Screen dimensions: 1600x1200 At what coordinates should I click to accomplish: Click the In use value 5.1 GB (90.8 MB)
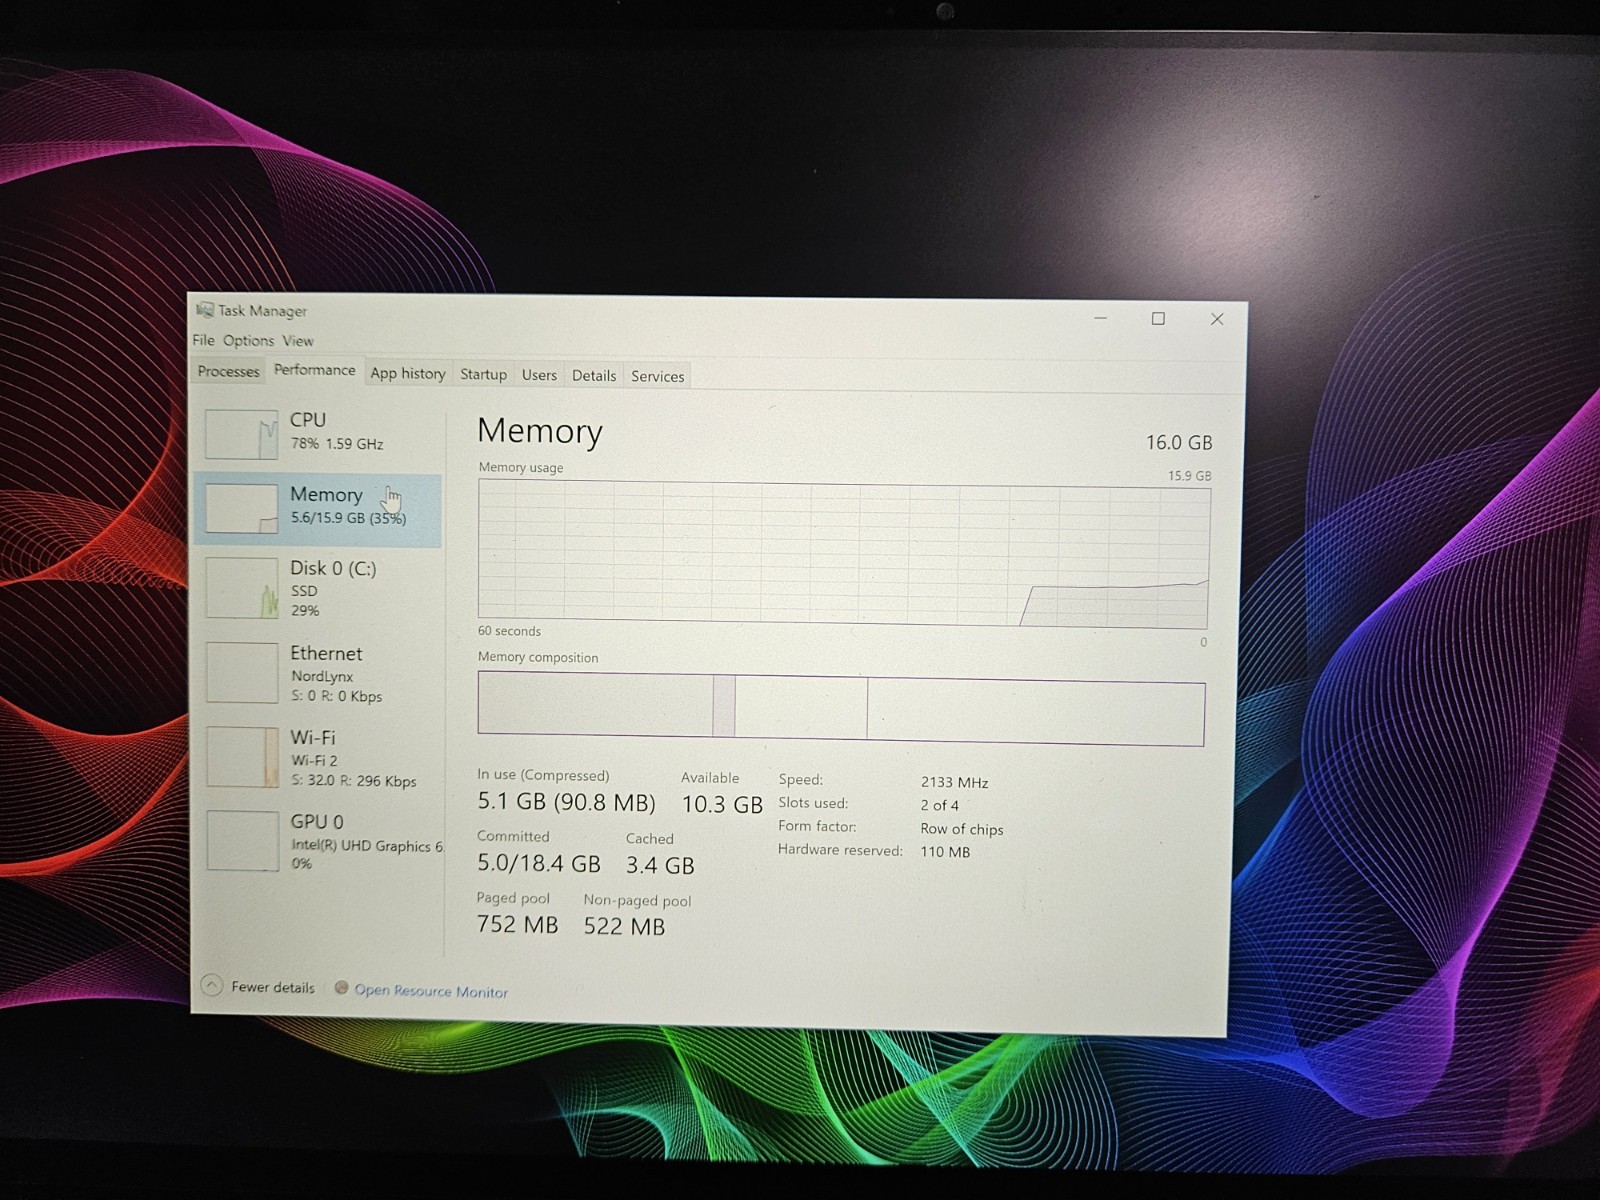click(566, 802)
